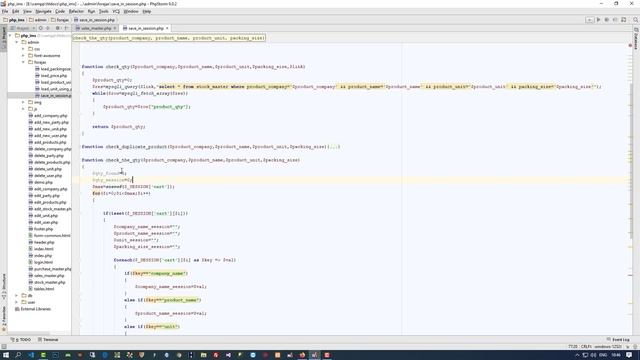Image resolution: width=640 pixels, height=360 pixels.
Task: Open the Code menu
Action: pos(60,11)
